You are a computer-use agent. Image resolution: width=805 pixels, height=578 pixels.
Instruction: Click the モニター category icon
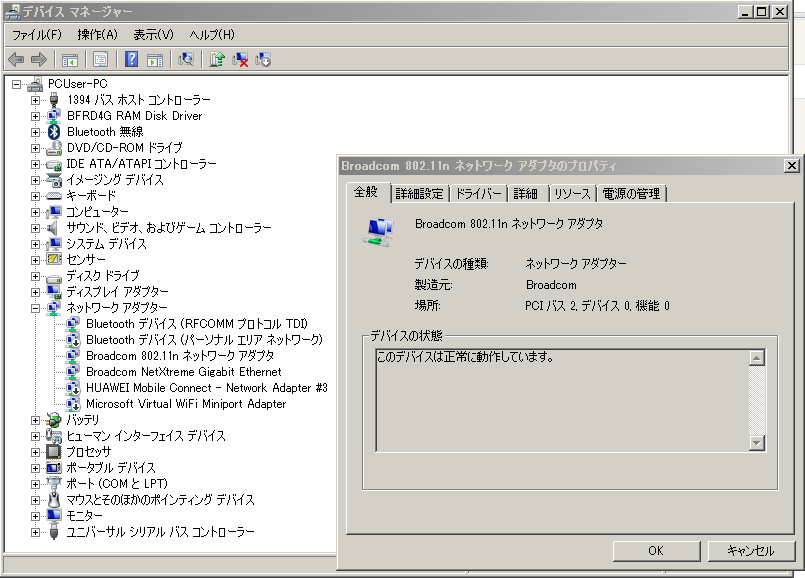pos(54,515)
